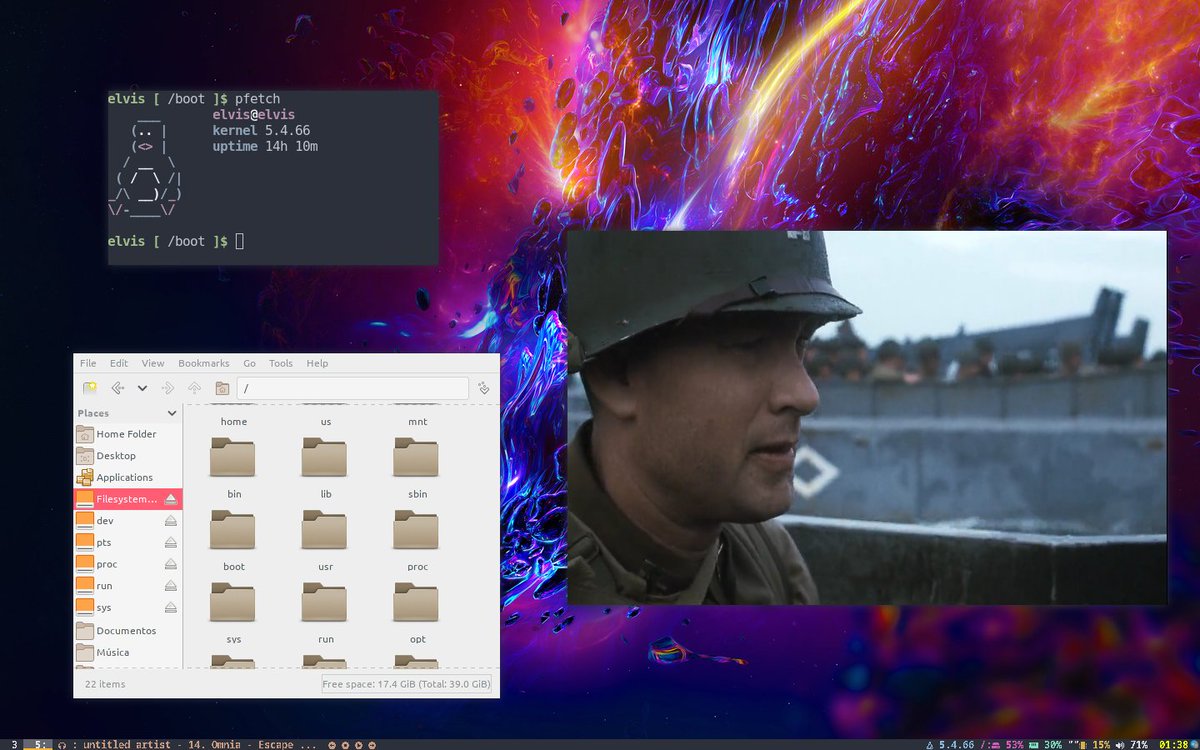The height and width of the screenshot is (750, 1200).
Task: Open the Go menu
Action: pyautogui.click(x=249, y=363)
